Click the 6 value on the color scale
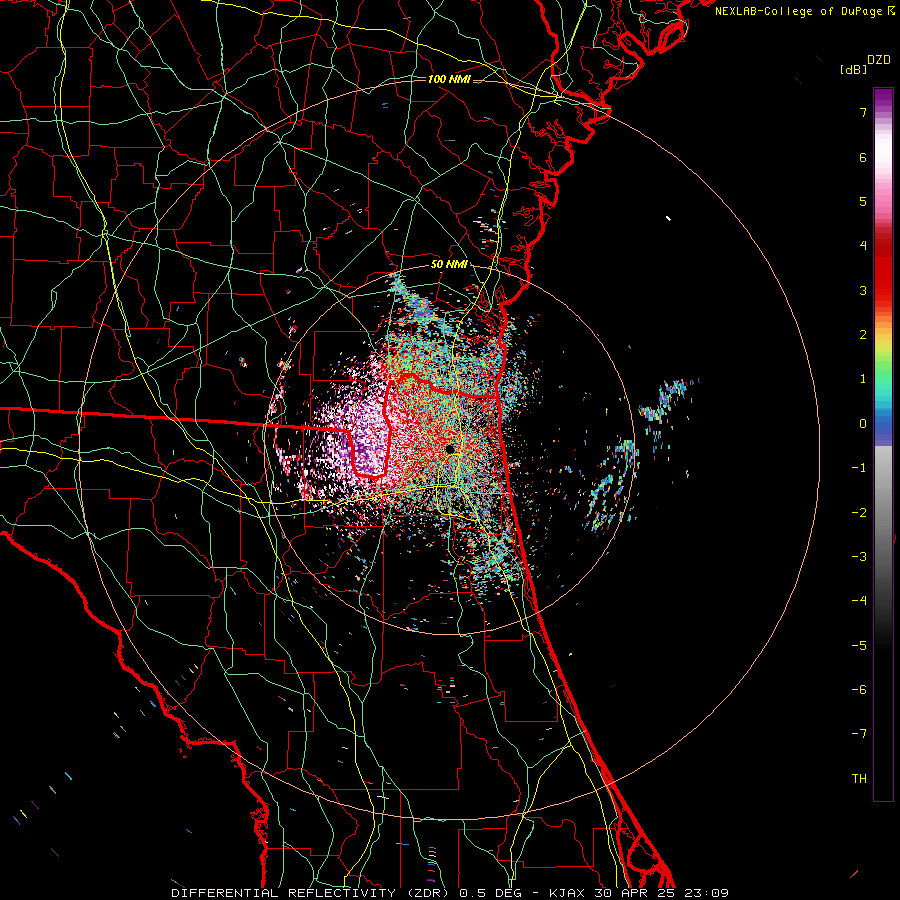 (863, 157)
